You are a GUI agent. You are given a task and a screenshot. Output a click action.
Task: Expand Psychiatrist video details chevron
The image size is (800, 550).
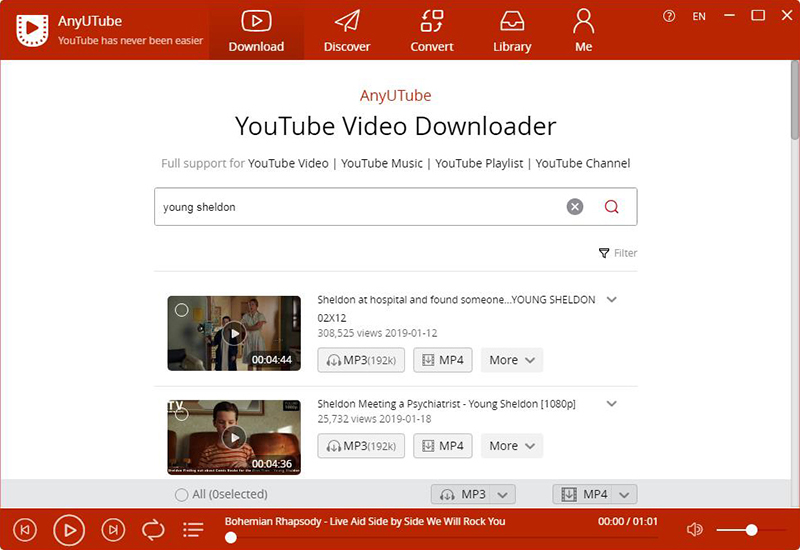tap(612, 404)
